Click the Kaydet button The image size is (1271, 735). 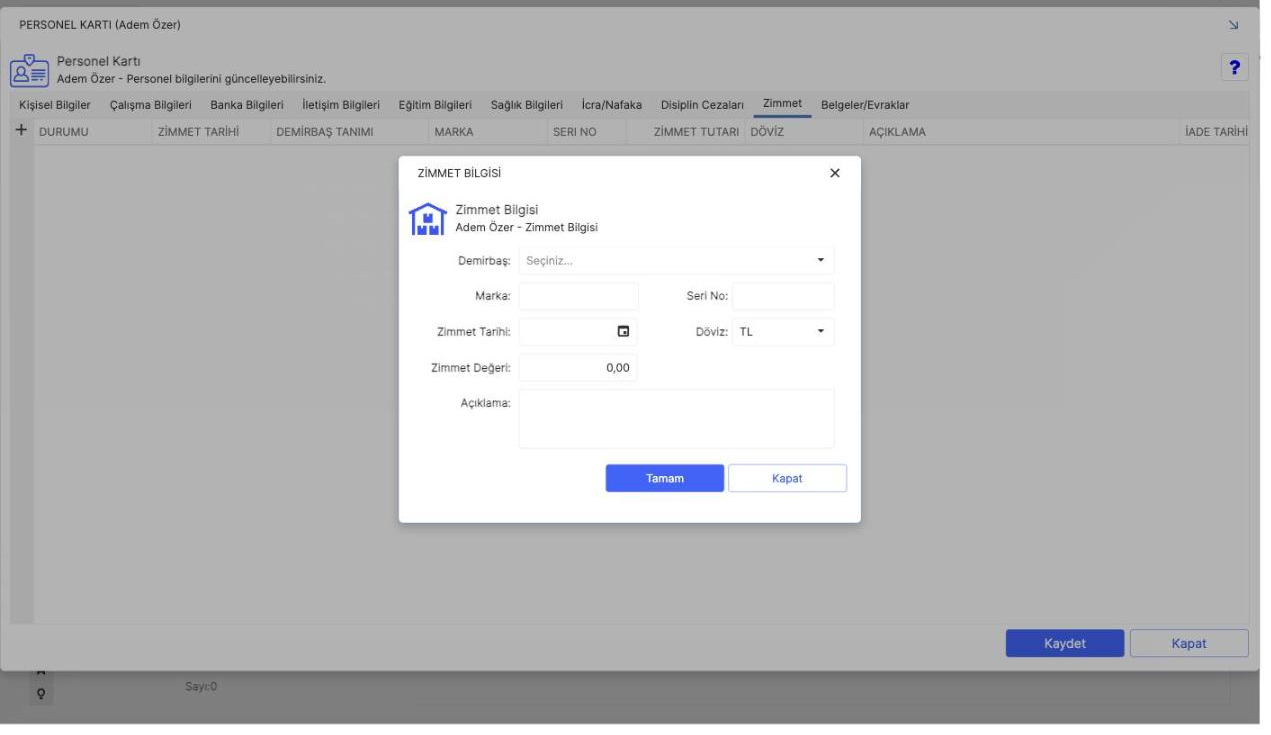[1065, 643]
